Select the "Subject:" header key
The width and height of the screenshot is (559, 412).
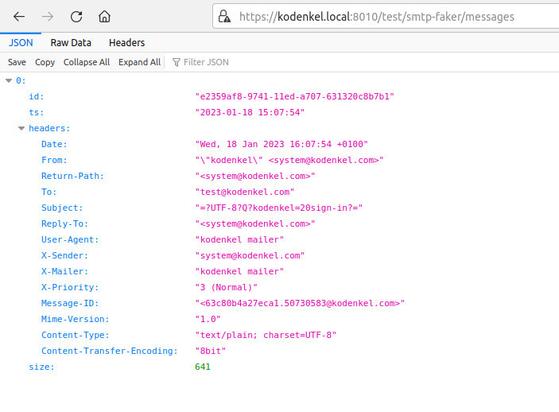pyautogui.click(x=62, y=208)
